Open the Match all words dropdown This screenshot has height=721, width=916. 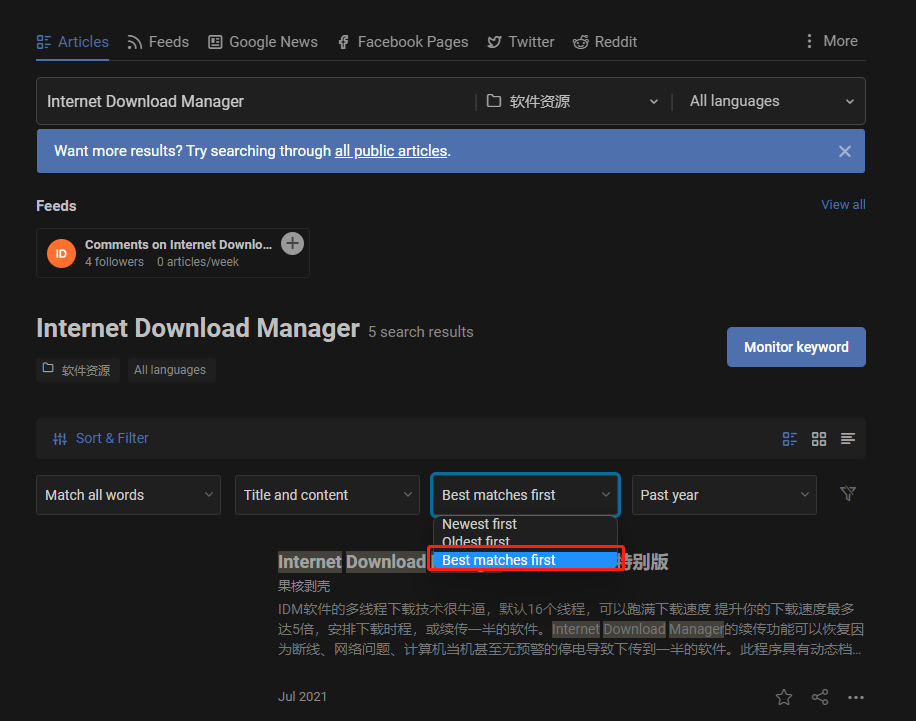pyautogui.click(x=128, y=495)
